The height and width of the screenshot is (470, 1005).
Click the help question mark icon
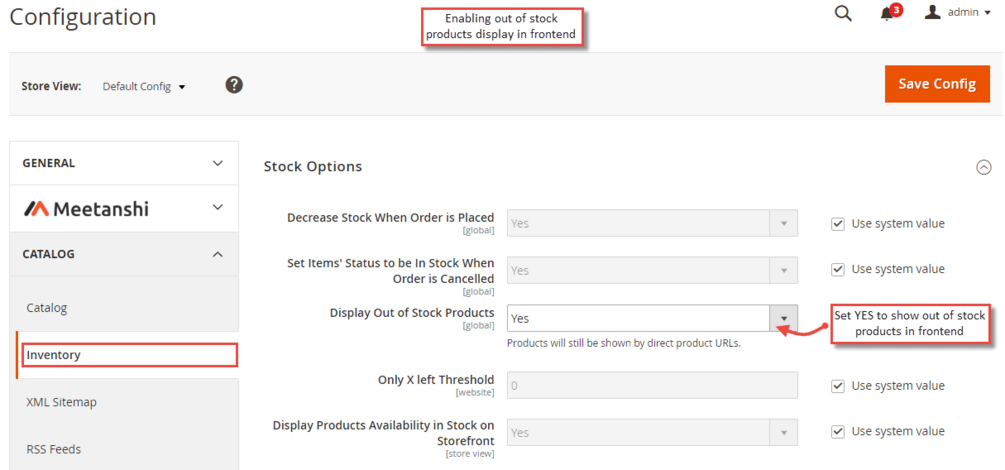[x=234, y=85]
